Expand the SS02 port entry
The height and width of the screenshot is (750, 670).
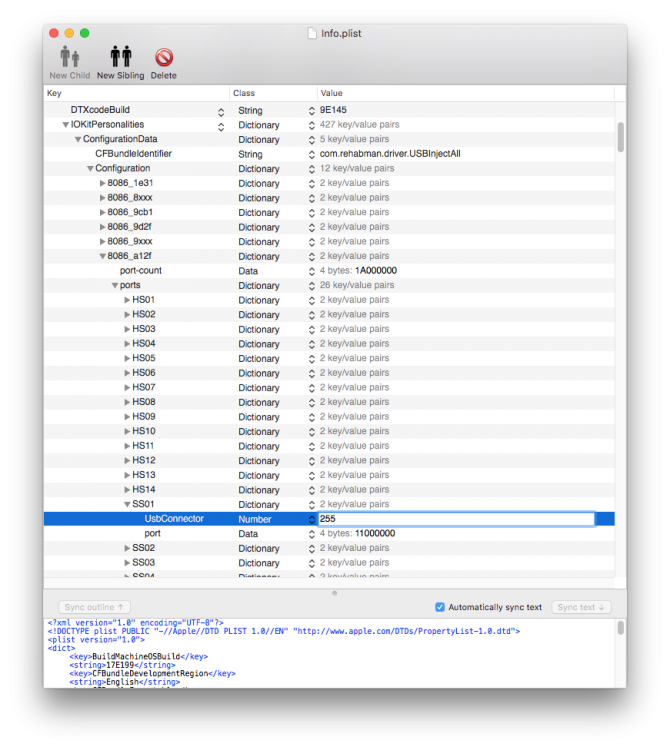click(127, 548)
